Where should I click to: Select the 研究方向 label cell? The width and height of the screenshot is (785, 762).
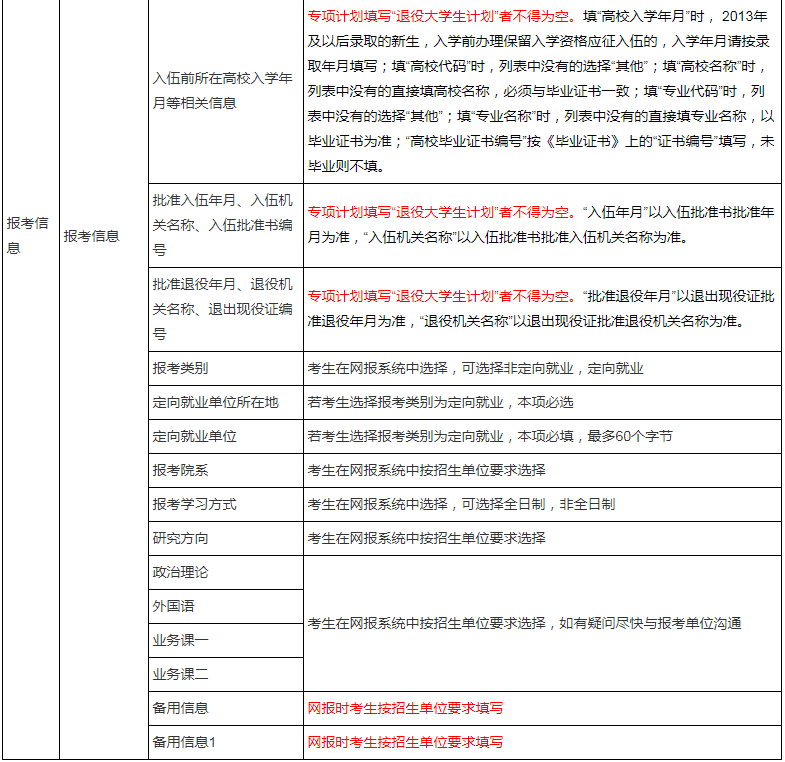point(181,538)
